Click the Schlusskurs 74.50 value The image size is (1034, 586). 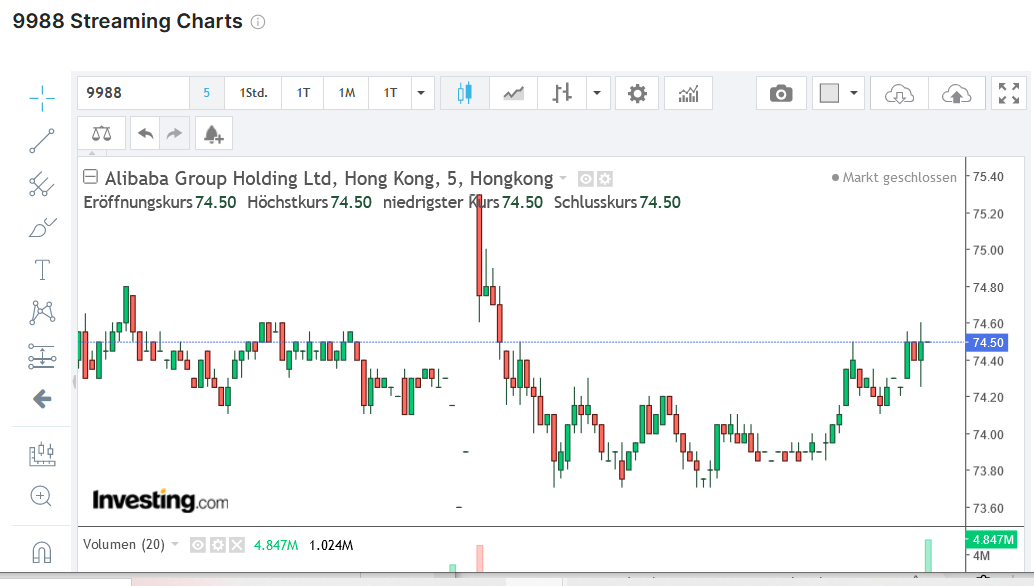tap(660, 202)
